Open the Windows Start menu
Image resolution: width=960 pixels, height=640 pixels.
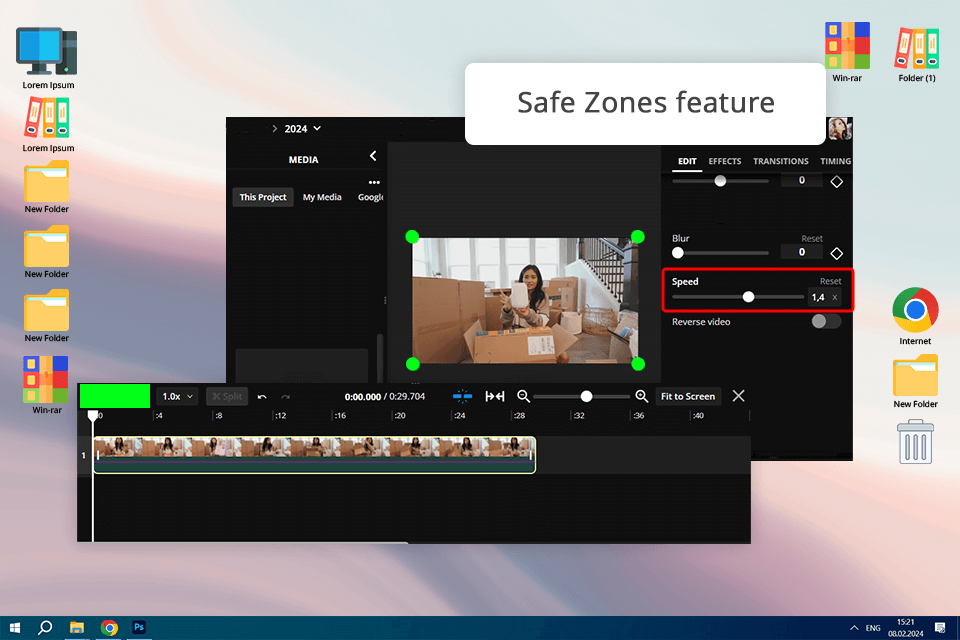pyautogui.click(x=15, y=628)
